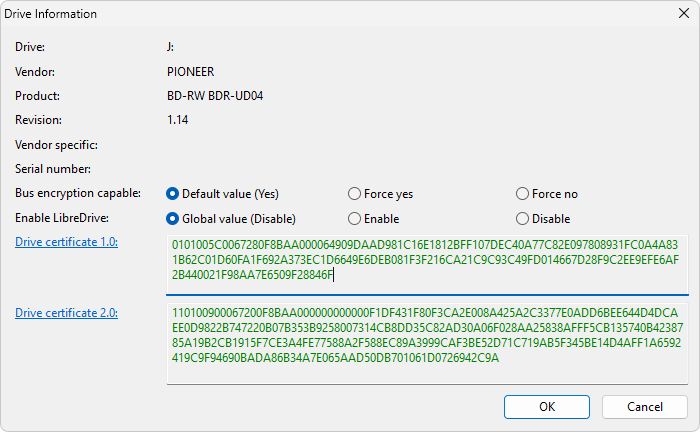700x432 pixels.
Task: Click the PIONEER vendor value
Action: (x=191, y=72)
